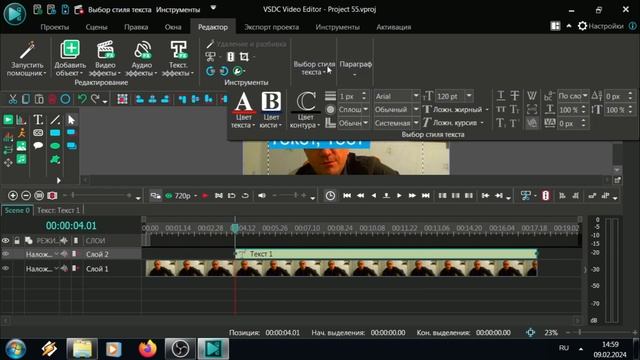Screen dimensions: 640x360
Task: Click the Redo arrow icon
Action: point(95,99)
